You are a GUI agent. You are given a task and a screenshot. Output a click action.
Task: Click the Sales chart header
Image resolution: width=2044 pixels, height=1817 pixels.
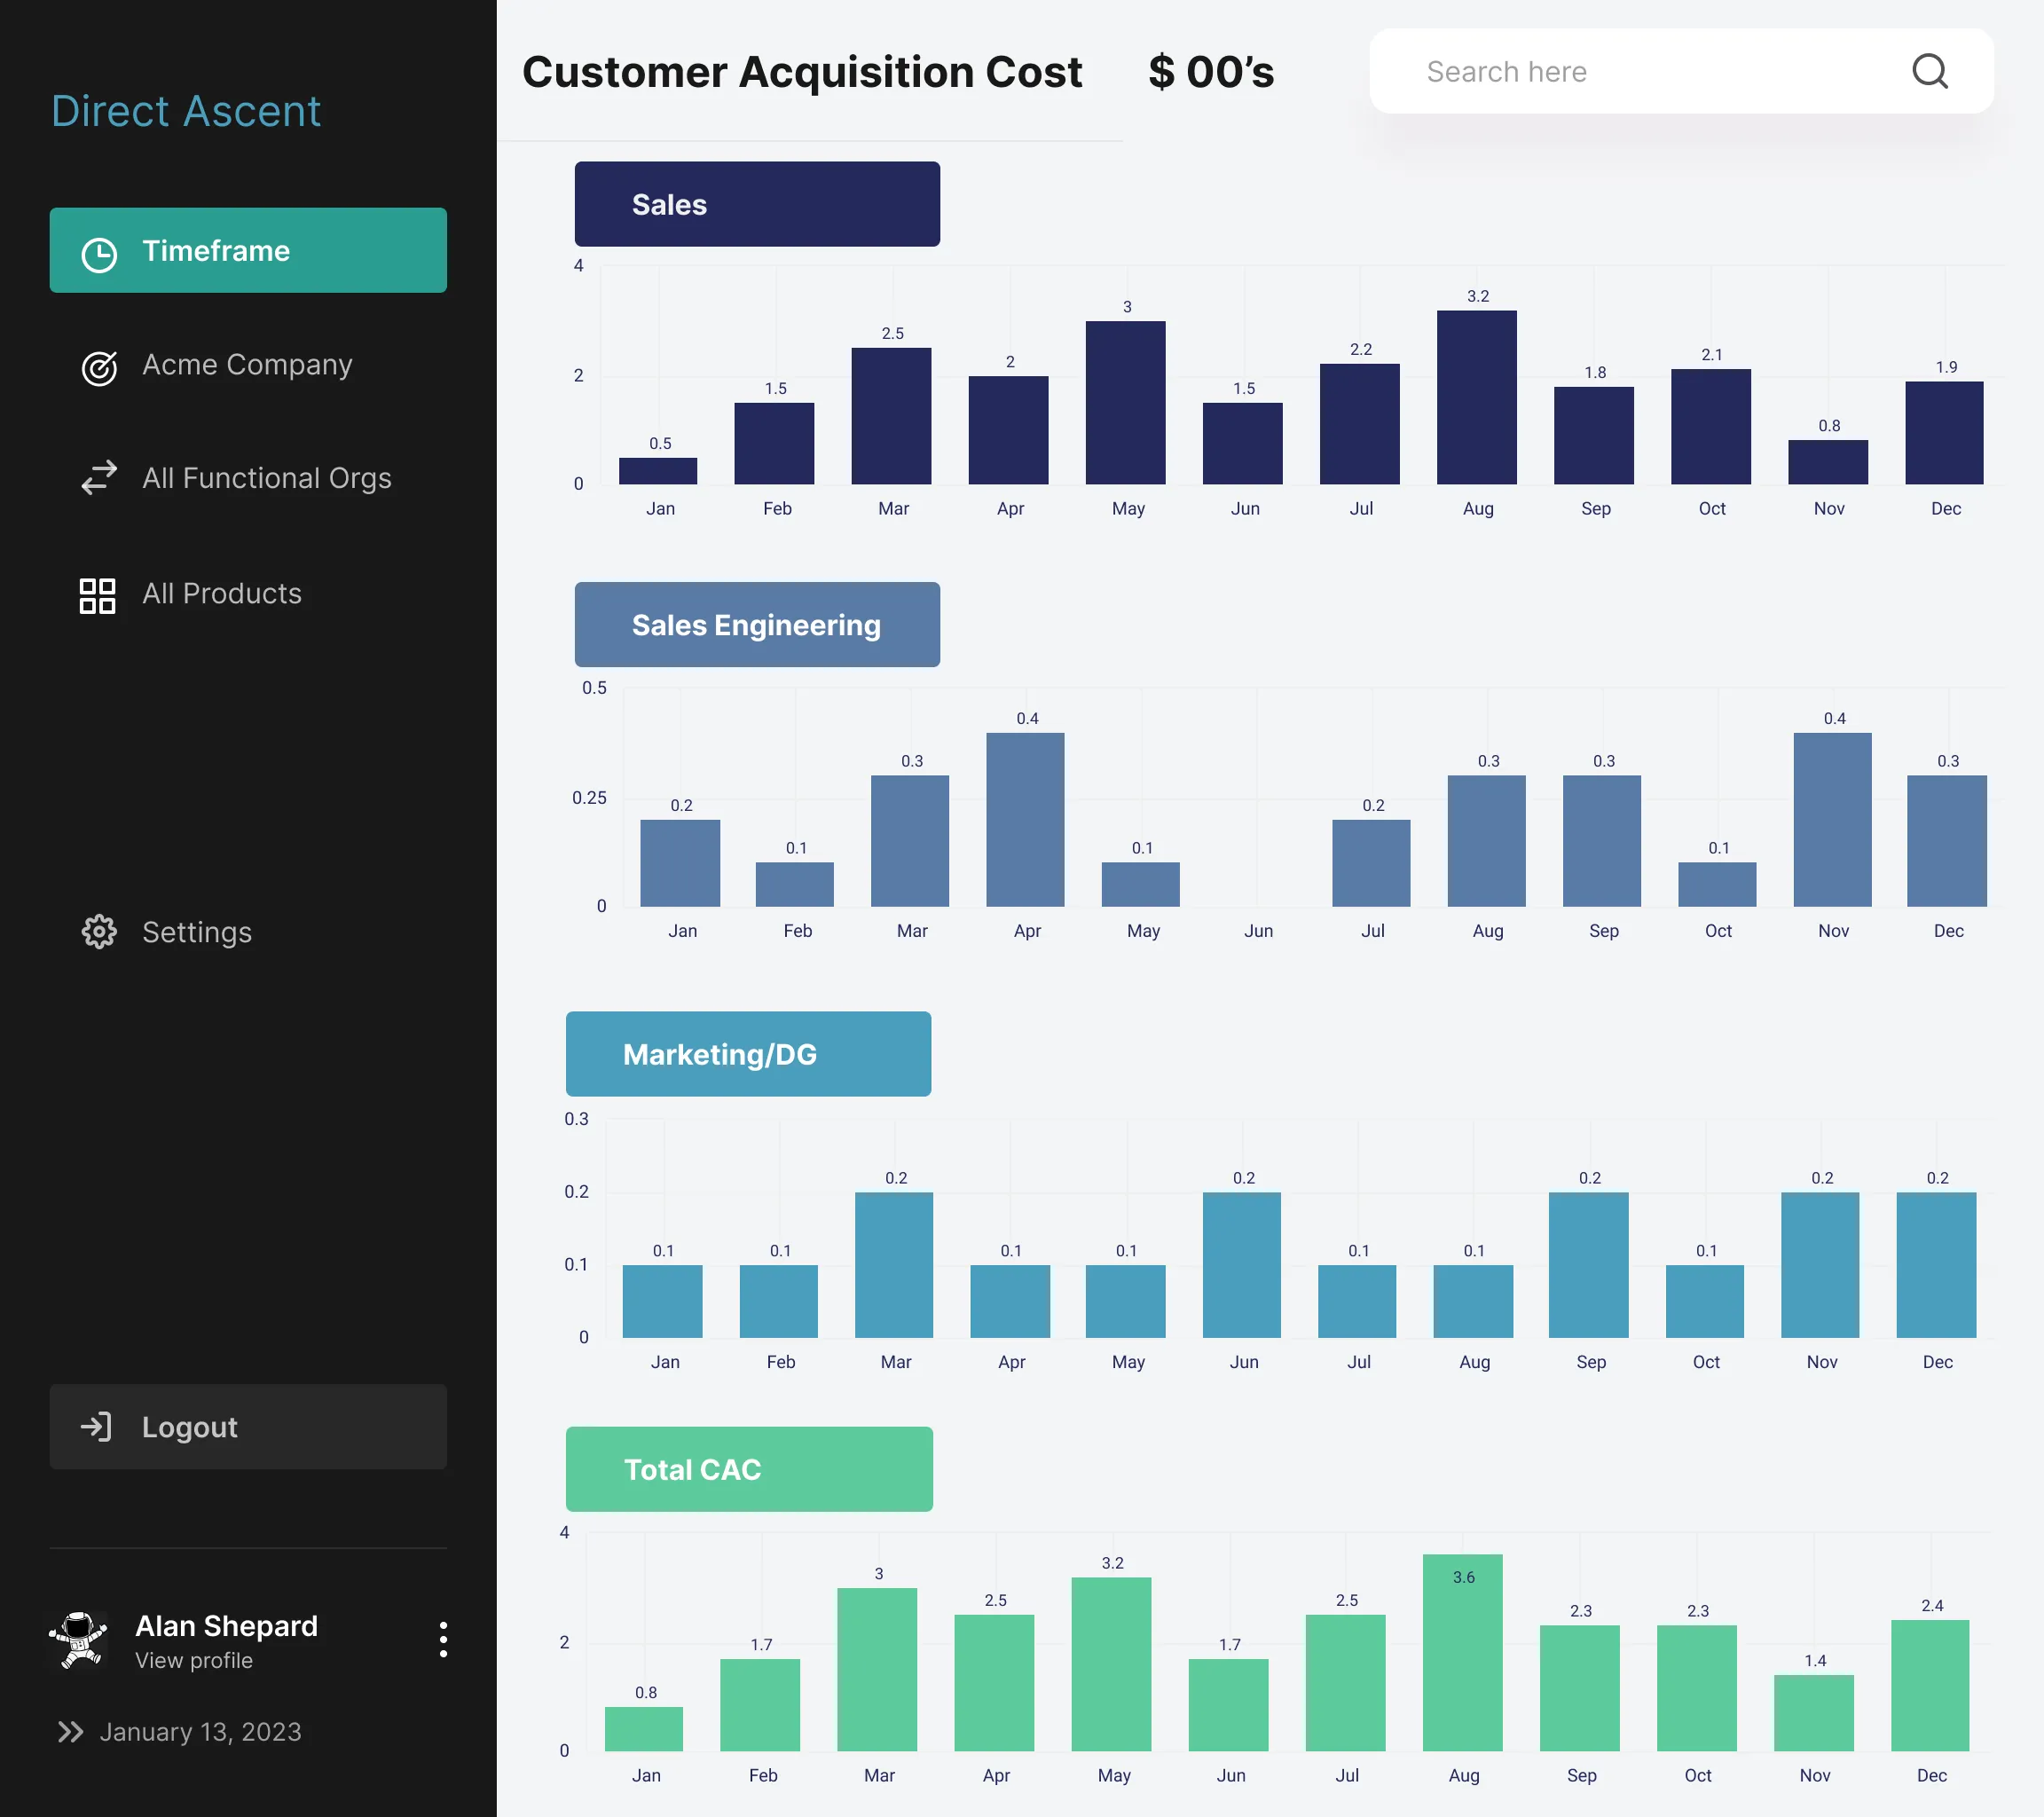click(x=757, y=204)
